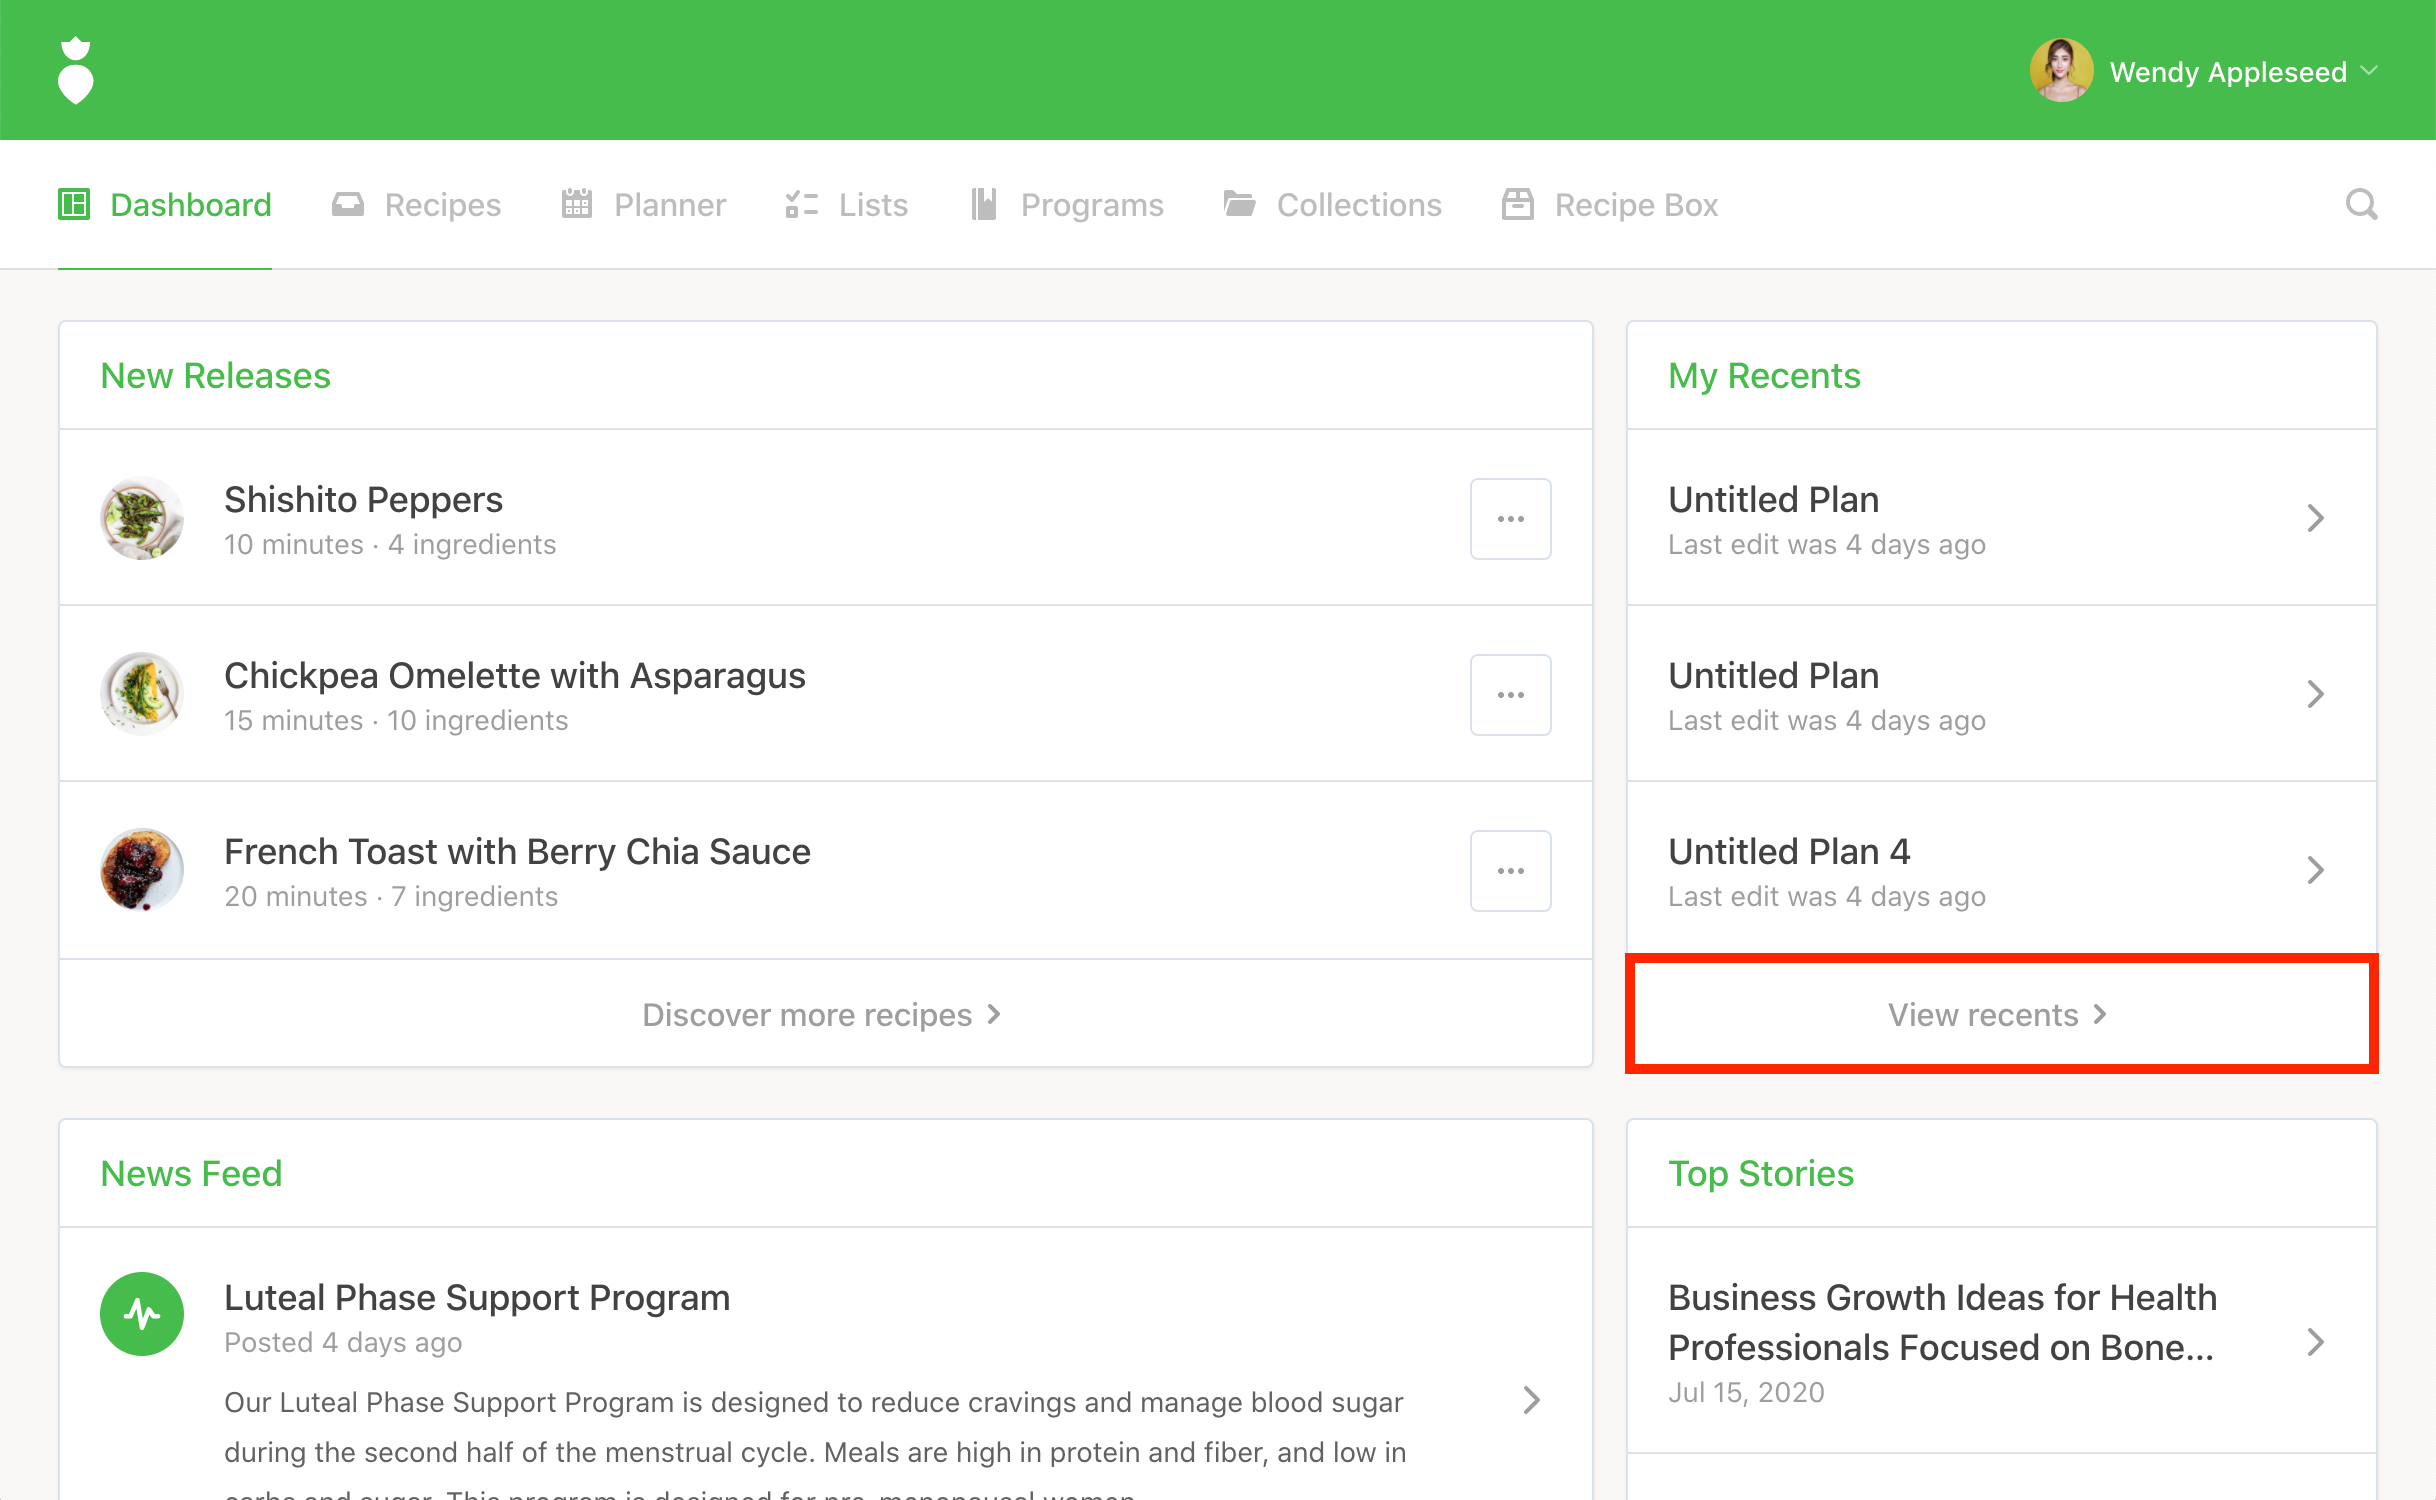Image resolution: width=2436 pixels, height=1500 pixels.
Task: Click Discover more recipes link
Action: pos(822,1015)
